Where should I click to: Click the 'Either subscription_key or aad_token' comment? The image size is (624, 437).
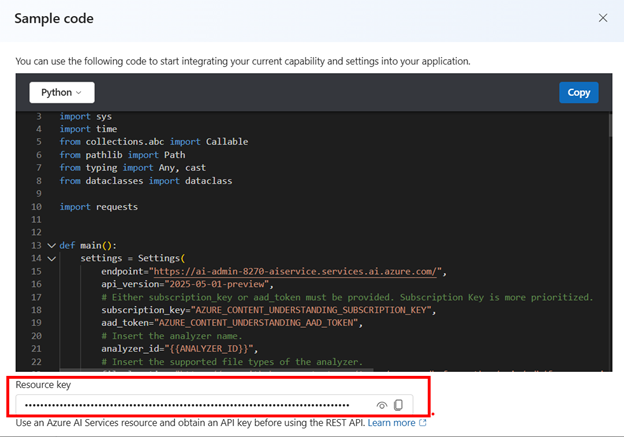click(347, 297)
